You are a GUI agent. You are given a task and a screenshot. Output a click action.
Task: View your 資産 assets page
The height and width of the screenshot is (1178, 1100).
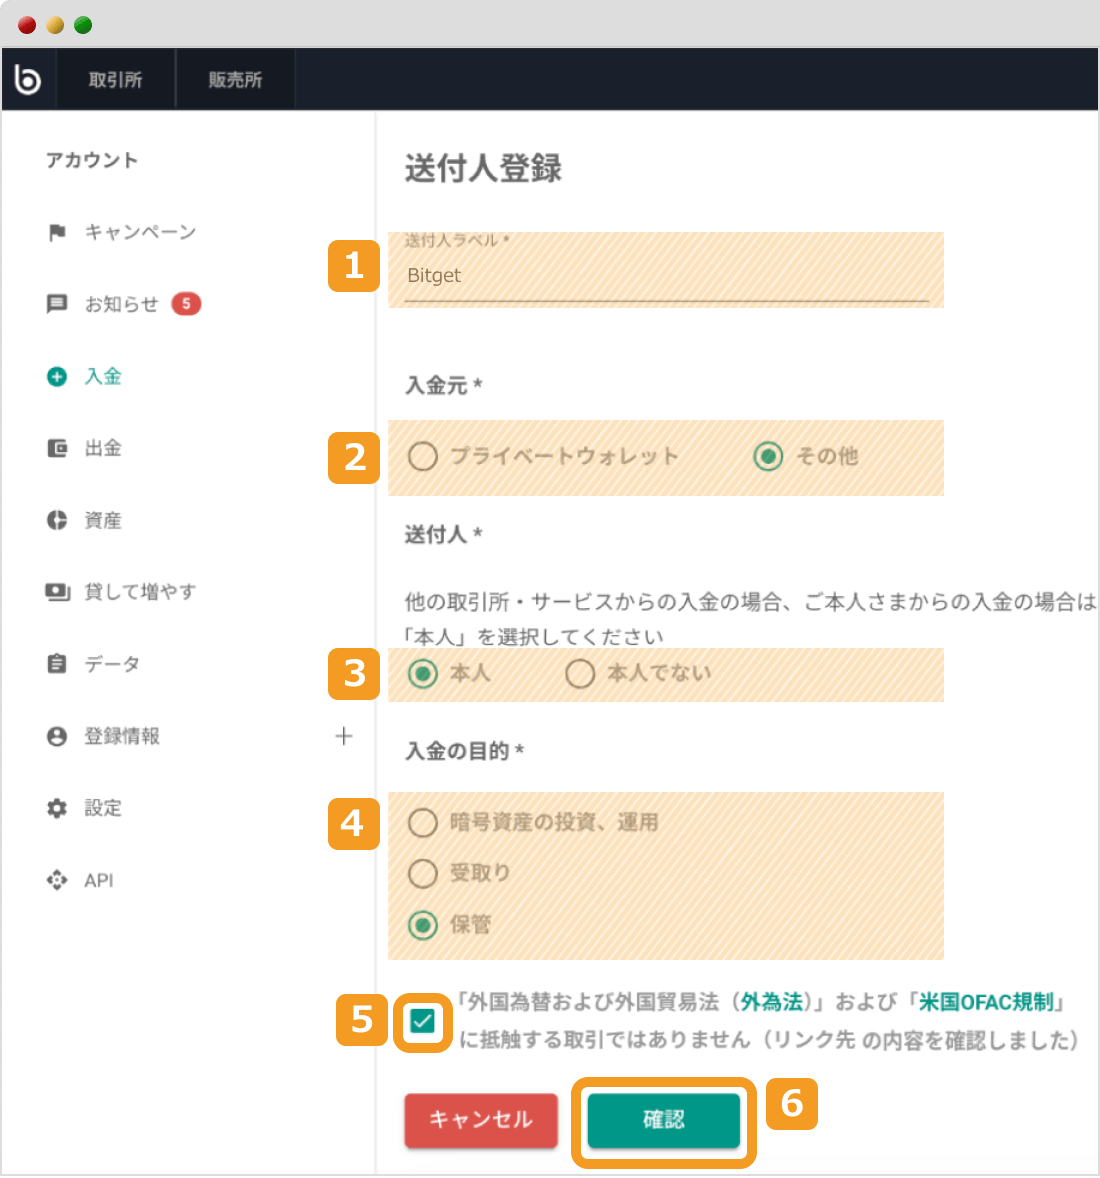[105, 520]
